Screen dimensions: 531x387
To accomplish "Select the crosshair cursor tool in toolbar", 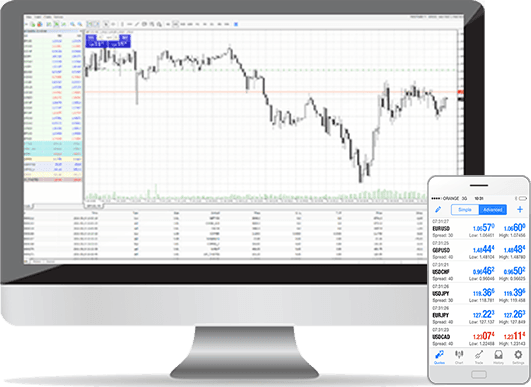I will click(x=113, y=24).
